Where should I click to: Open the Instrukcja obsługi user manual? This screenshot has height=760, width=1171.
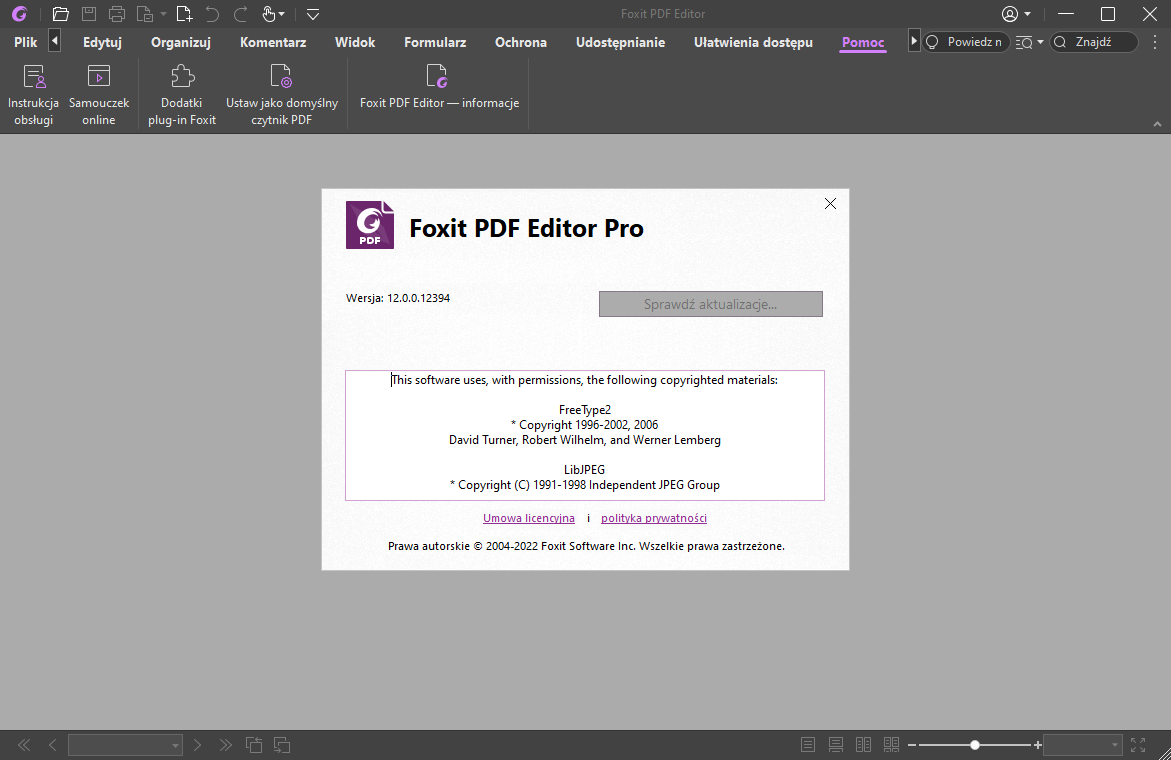click(34, 94)
